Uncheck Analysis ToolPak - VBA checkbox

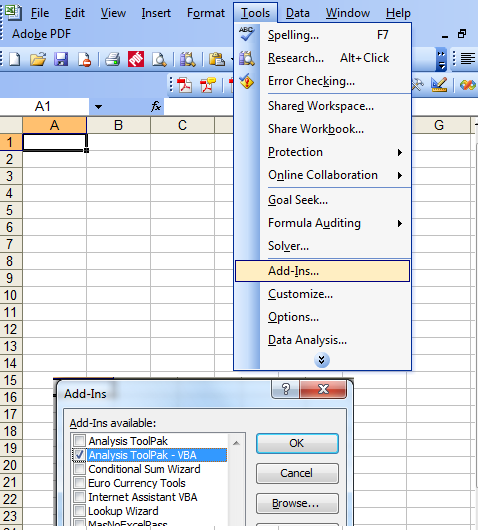click(x=80, y=455)
